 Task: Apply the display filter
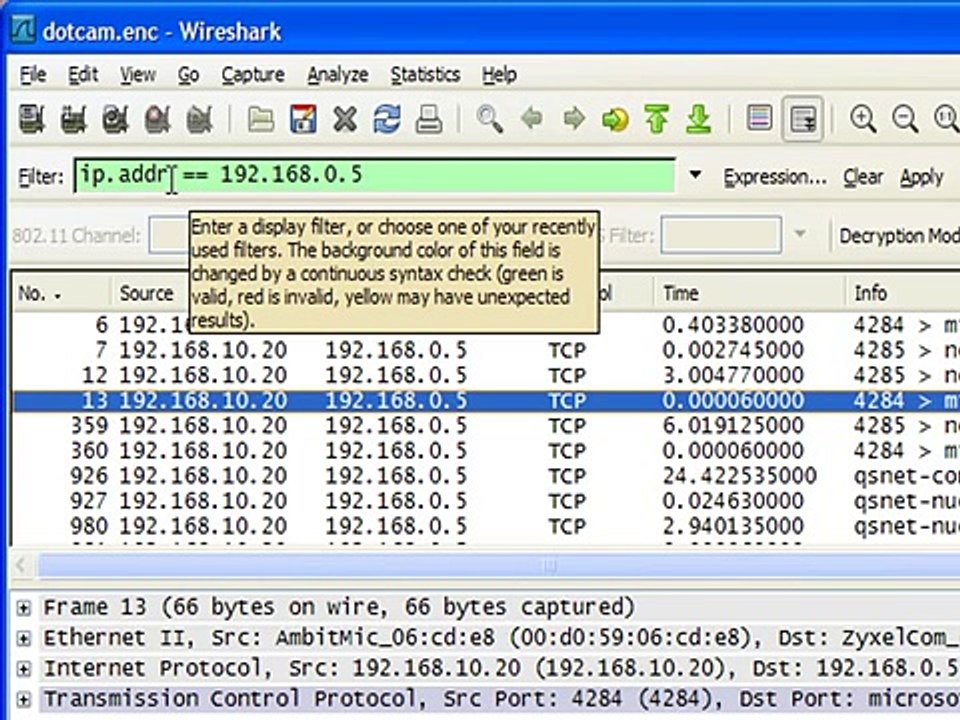pos(921,177)
